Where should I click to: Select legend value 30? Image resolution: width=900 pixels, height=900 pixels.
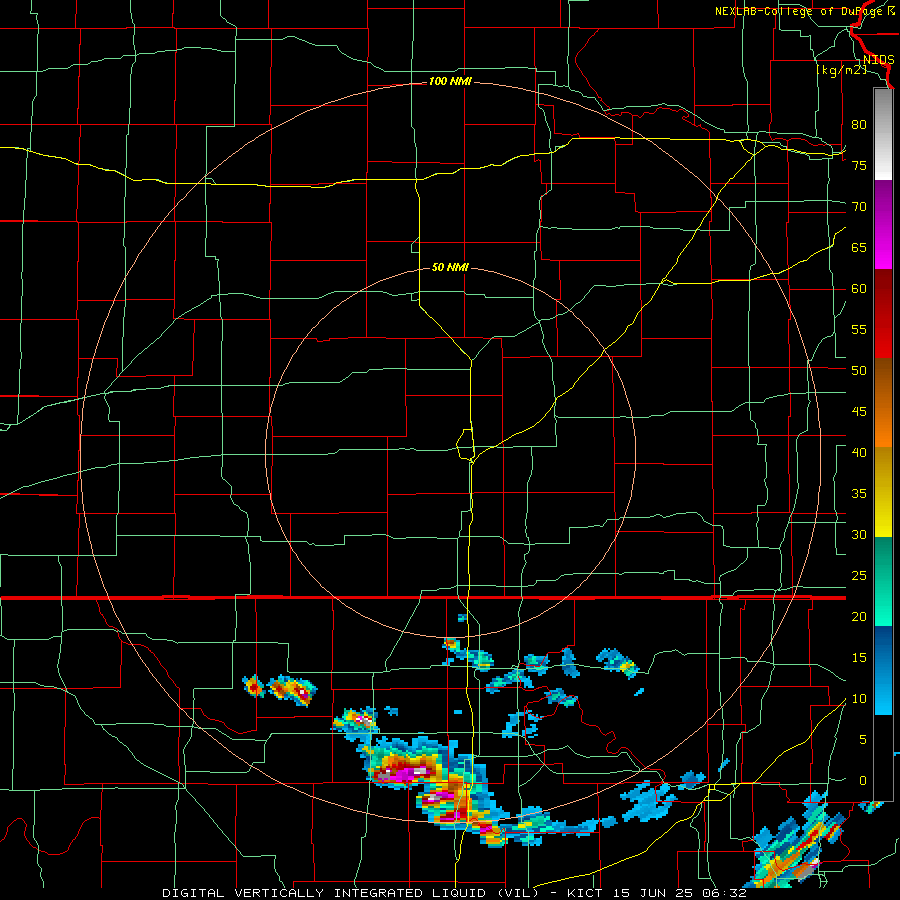pos(859,534)
